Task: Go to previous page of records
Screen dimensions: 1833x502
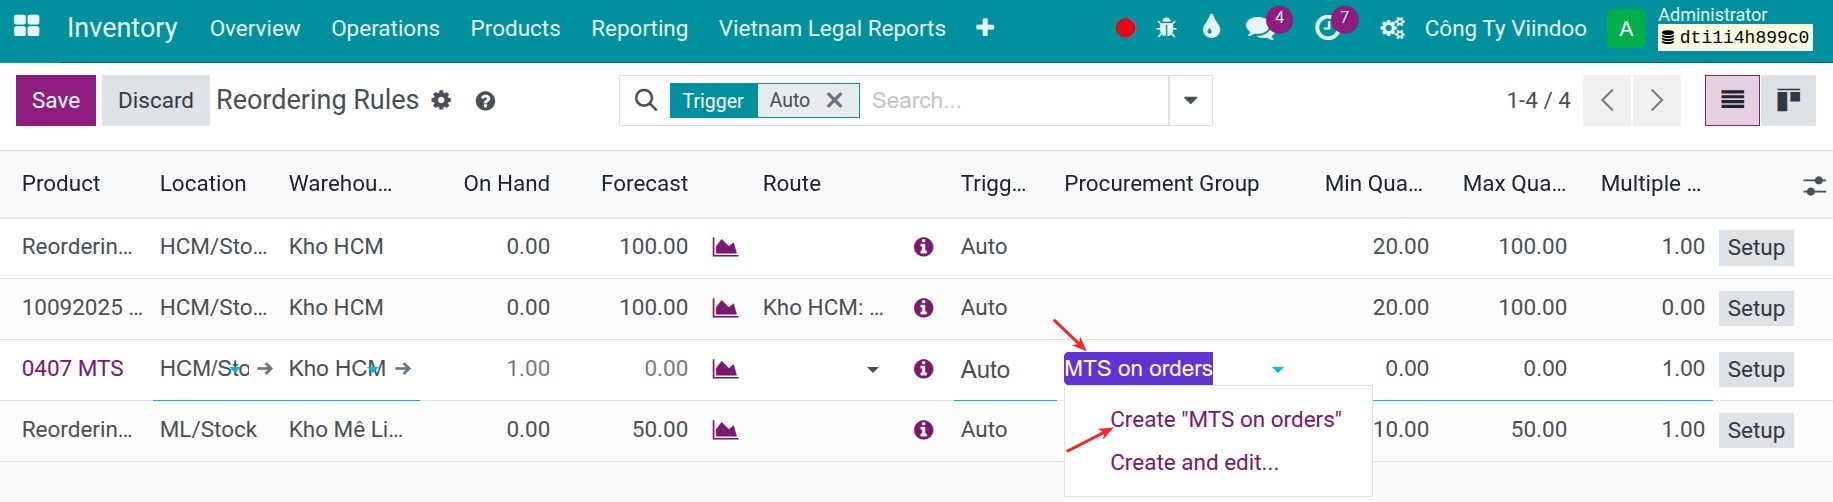Action: point(1607,100)
